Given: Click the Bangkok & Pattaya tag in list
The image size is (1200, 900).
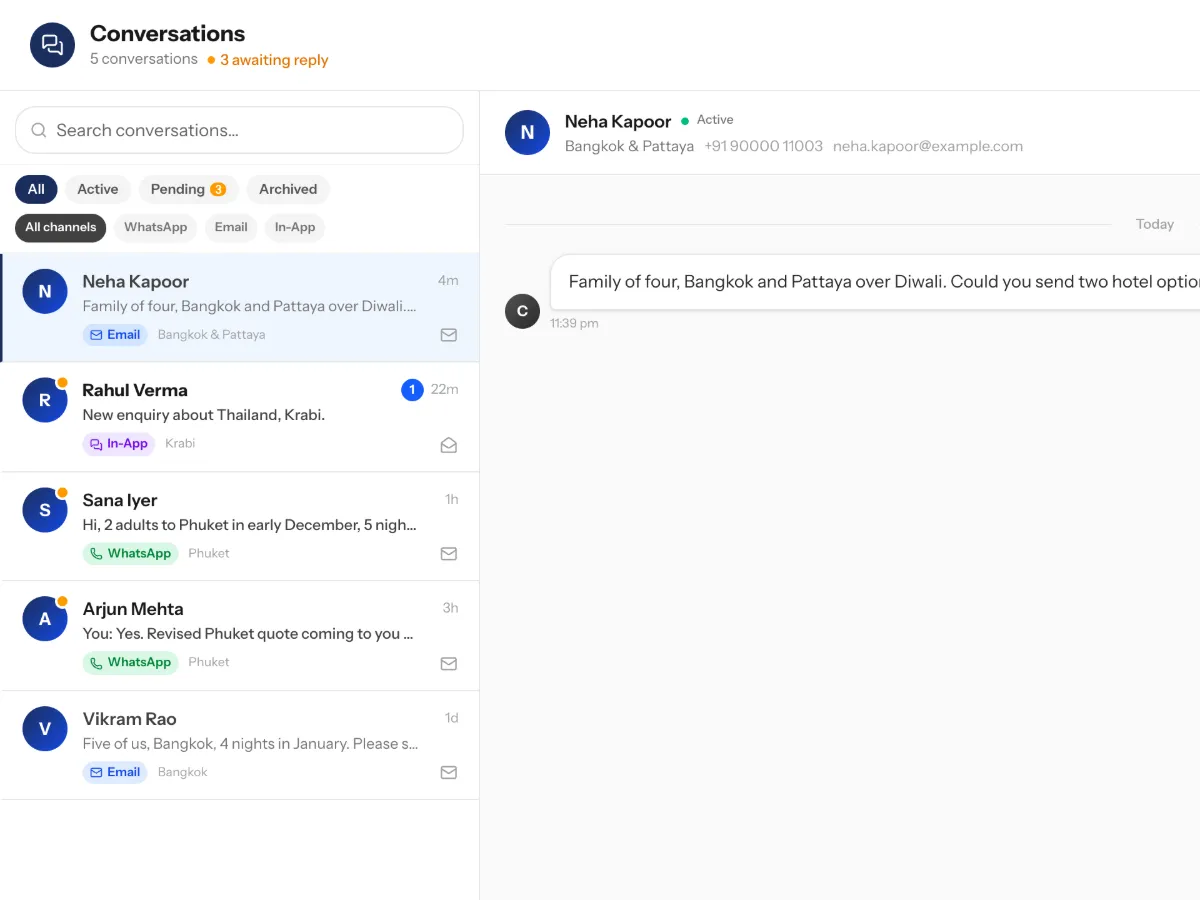Looking at the screenshot, I should point(211,335).
